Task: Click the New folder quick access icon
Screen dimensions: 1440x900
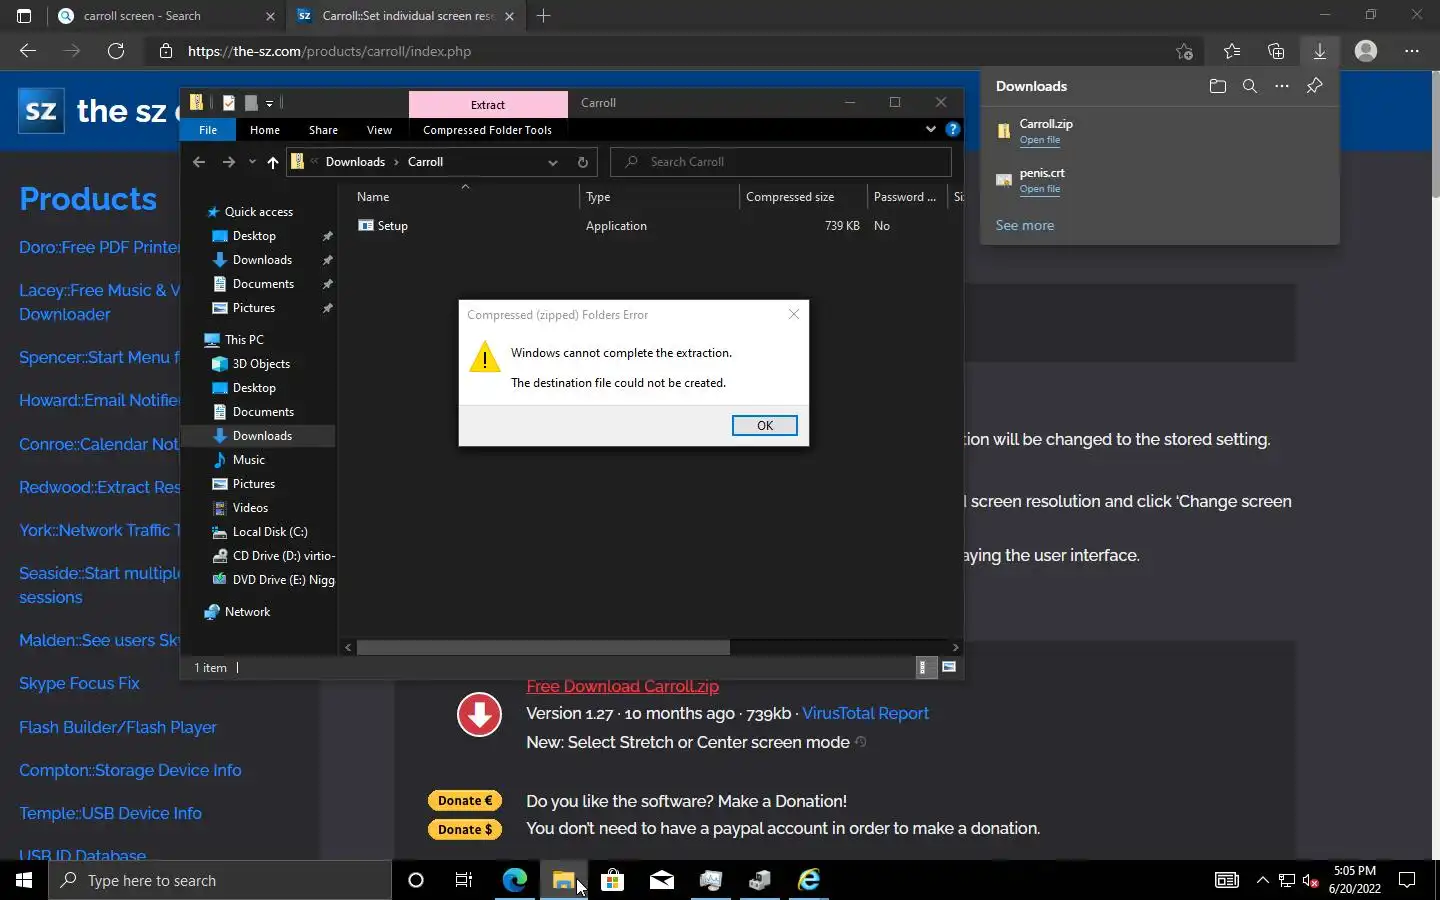Action: point(251,102)
